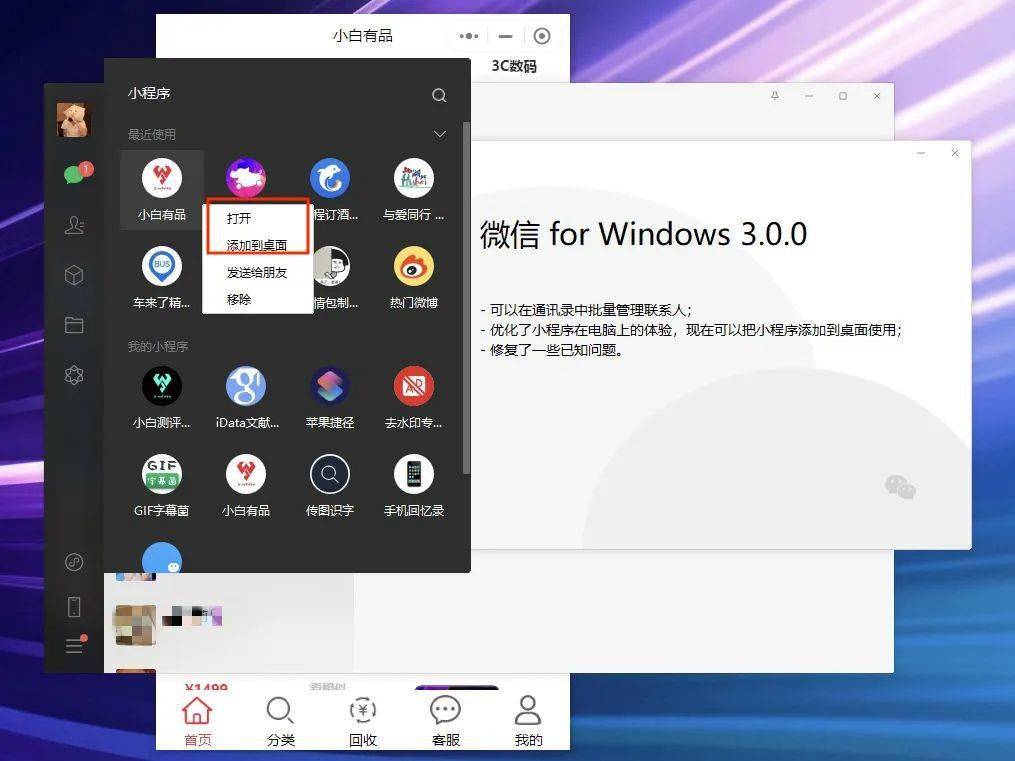Collapse the 最近使用 section chevron
This screenshot has height=761, width=1015.
[440, 134]
